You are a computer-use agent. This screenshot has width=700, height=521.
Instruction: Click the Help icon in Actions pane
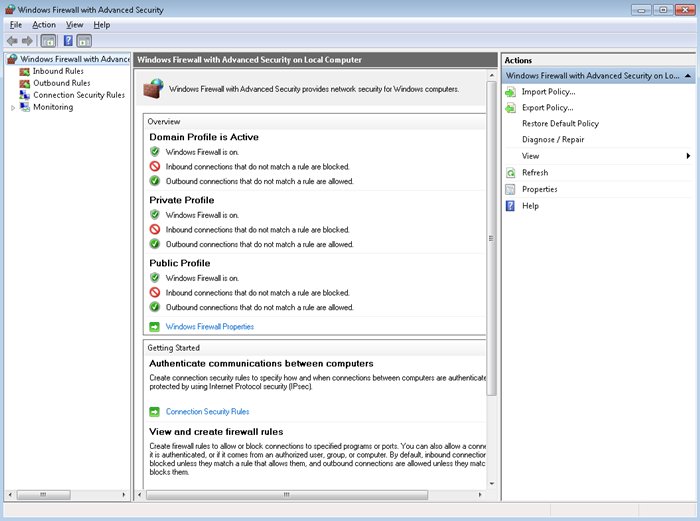510,206
